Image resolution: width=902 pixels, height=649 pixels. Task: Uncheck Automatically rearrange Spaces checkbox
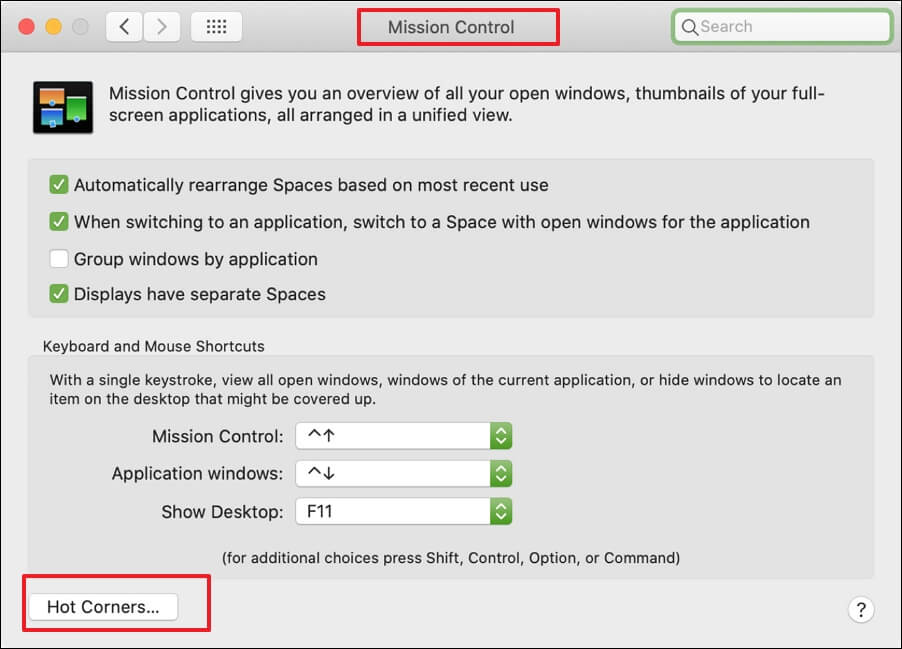pyautogui.click(x=59, y=185)
